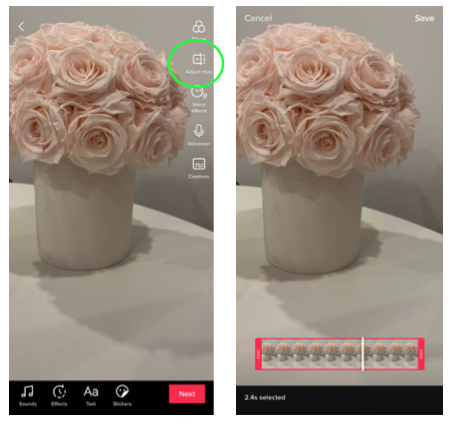Click the left trim handle of clip
This screenshot has height=426, width=459.
259,354
